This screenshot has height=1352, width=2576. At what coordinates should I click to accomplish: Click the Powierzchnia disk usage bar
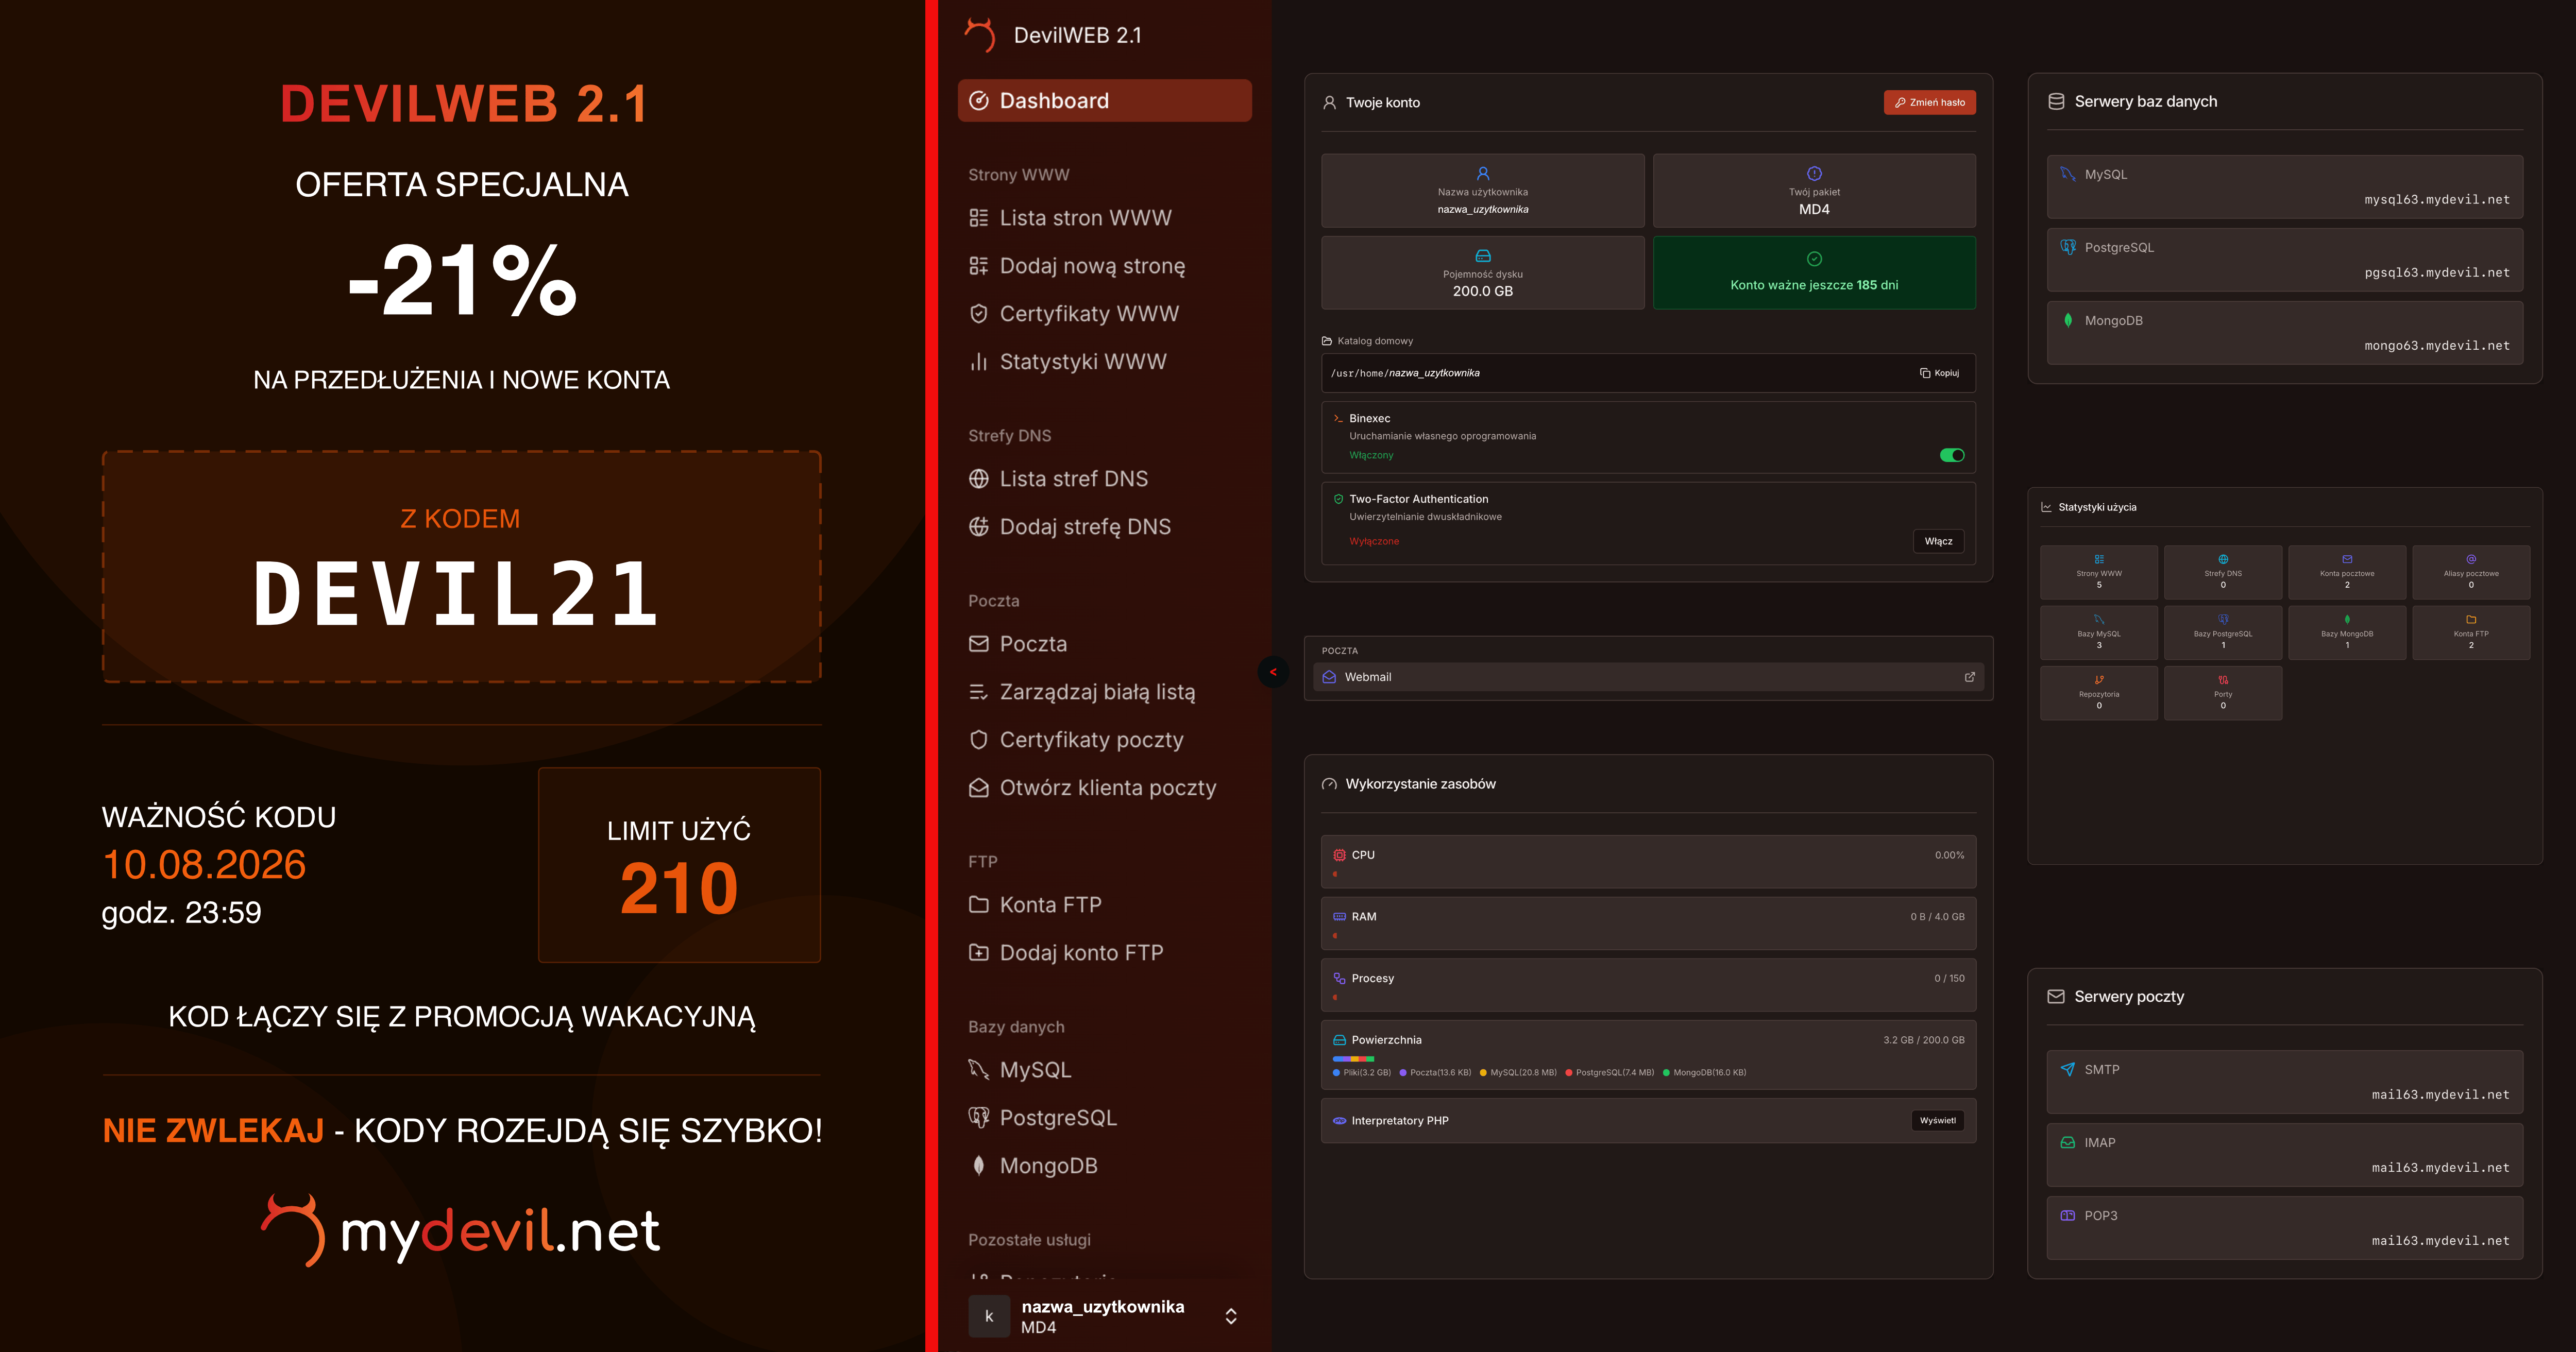(1353, 1058)
